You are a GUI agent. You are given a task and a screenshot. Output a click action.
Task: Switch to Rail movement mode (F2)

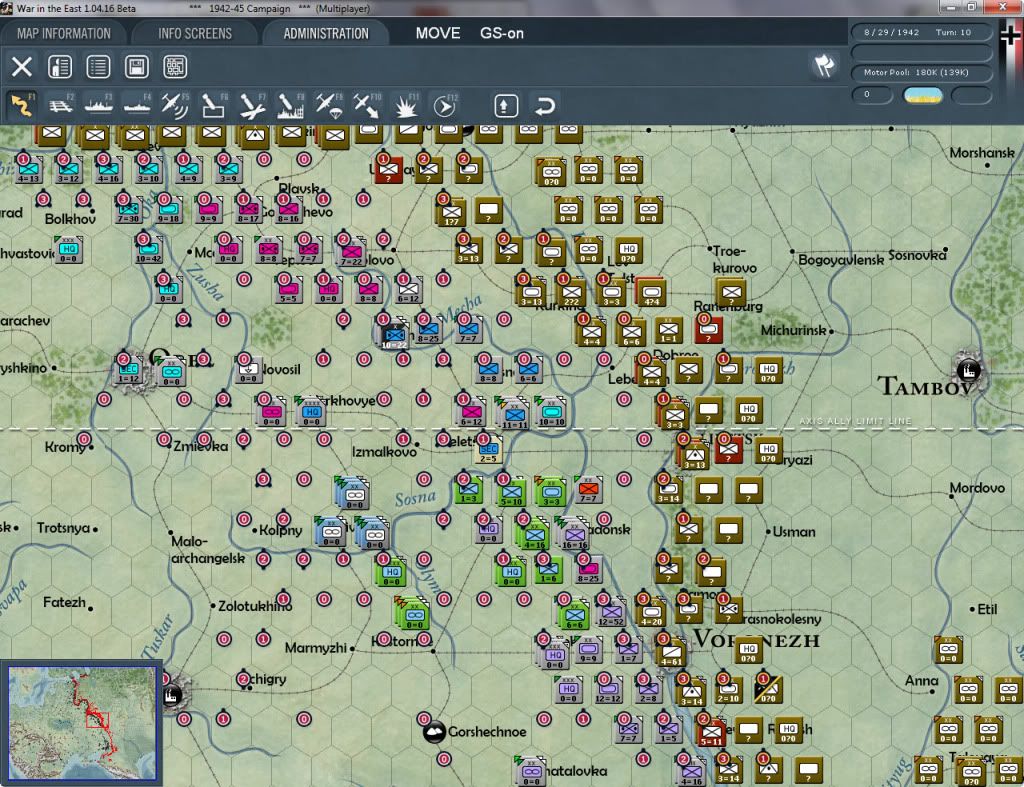[61, 105]
